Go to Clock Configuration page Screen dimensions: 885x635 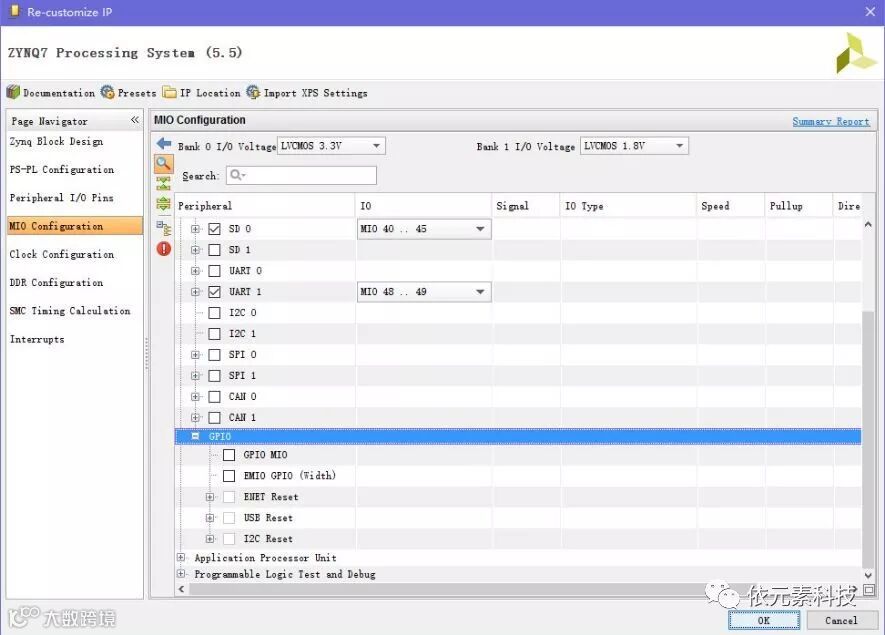62,255
